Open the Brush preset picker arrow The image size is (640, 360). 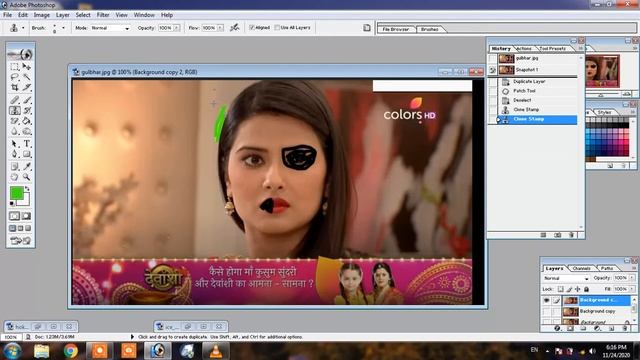(63, 28)
